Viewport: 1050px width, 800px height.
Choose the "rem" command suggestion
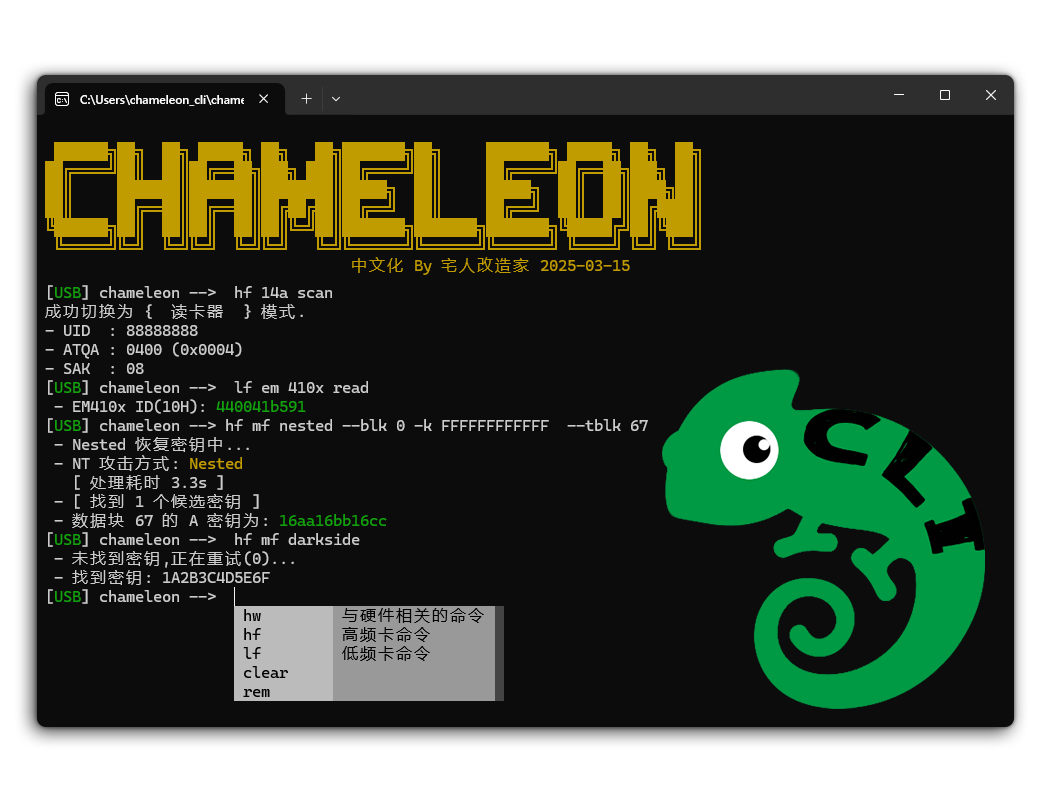coord(256,692)
